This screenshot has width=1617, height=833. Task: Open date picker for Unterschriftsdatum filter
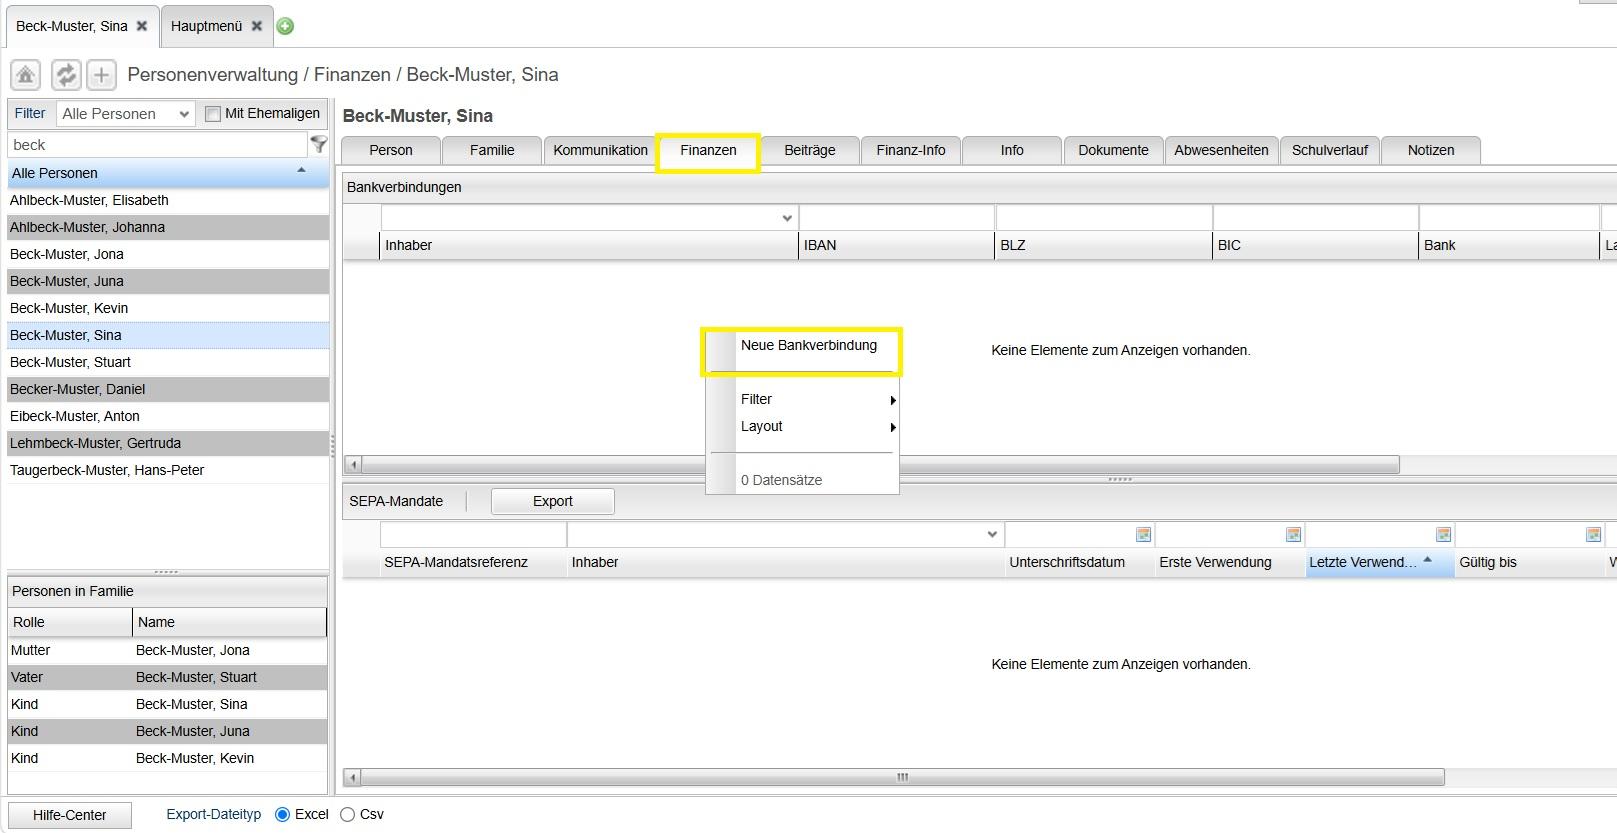point(1143,535)
